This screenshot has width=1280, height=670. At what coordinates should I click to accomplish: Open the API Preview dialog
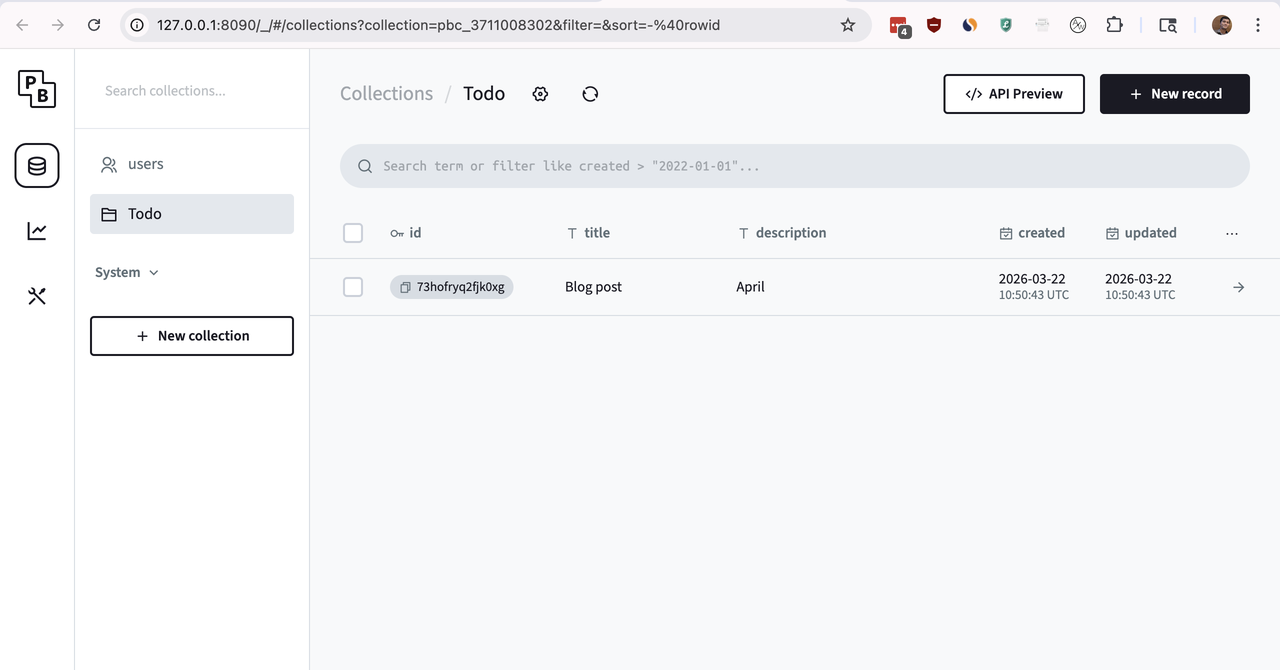[1013, 93]
